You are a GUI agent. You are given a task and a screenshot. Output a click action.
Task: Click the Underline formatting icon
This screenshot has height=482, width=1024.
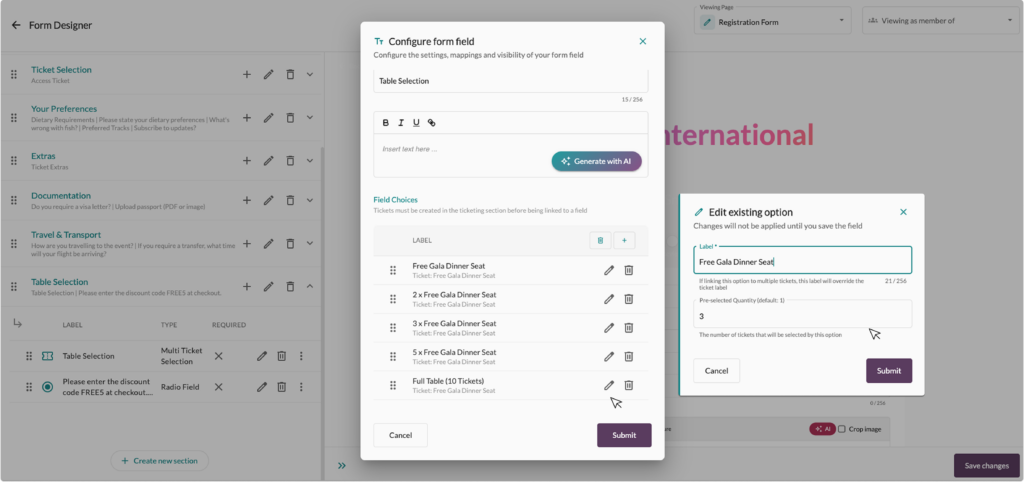pos(416,123)
